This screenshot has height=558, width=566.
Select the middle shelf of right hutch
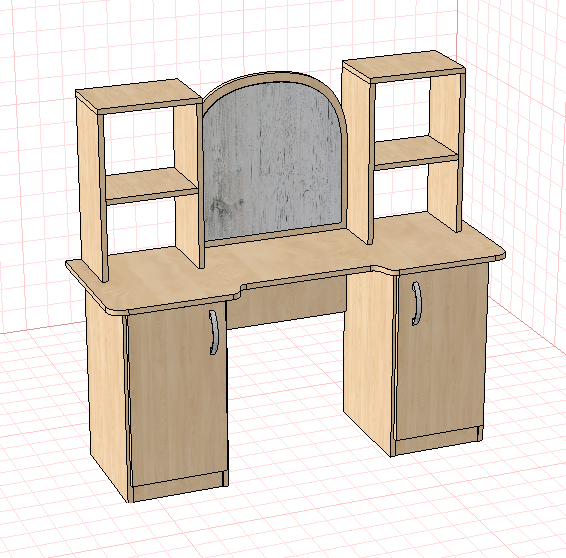pos(416,152)
